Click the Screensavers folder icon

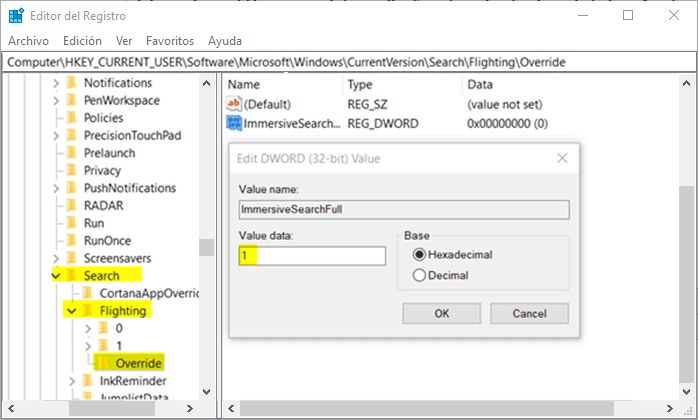pos(71,258)
